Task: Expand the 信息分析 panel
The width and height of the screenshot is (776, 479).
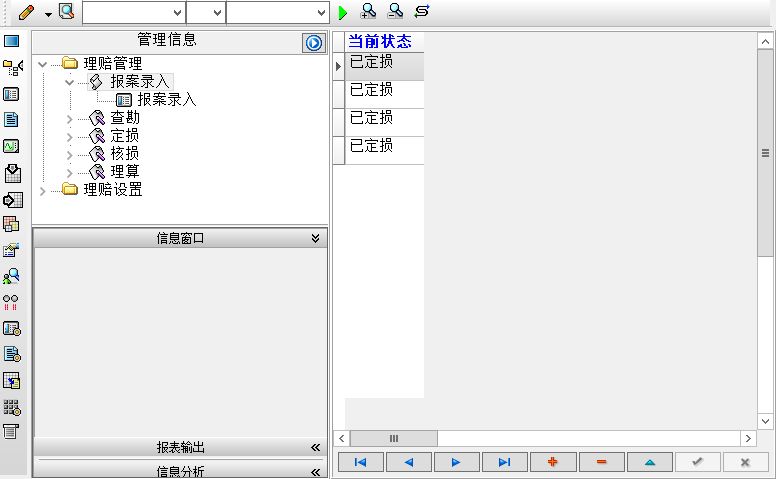Action: 316,472
